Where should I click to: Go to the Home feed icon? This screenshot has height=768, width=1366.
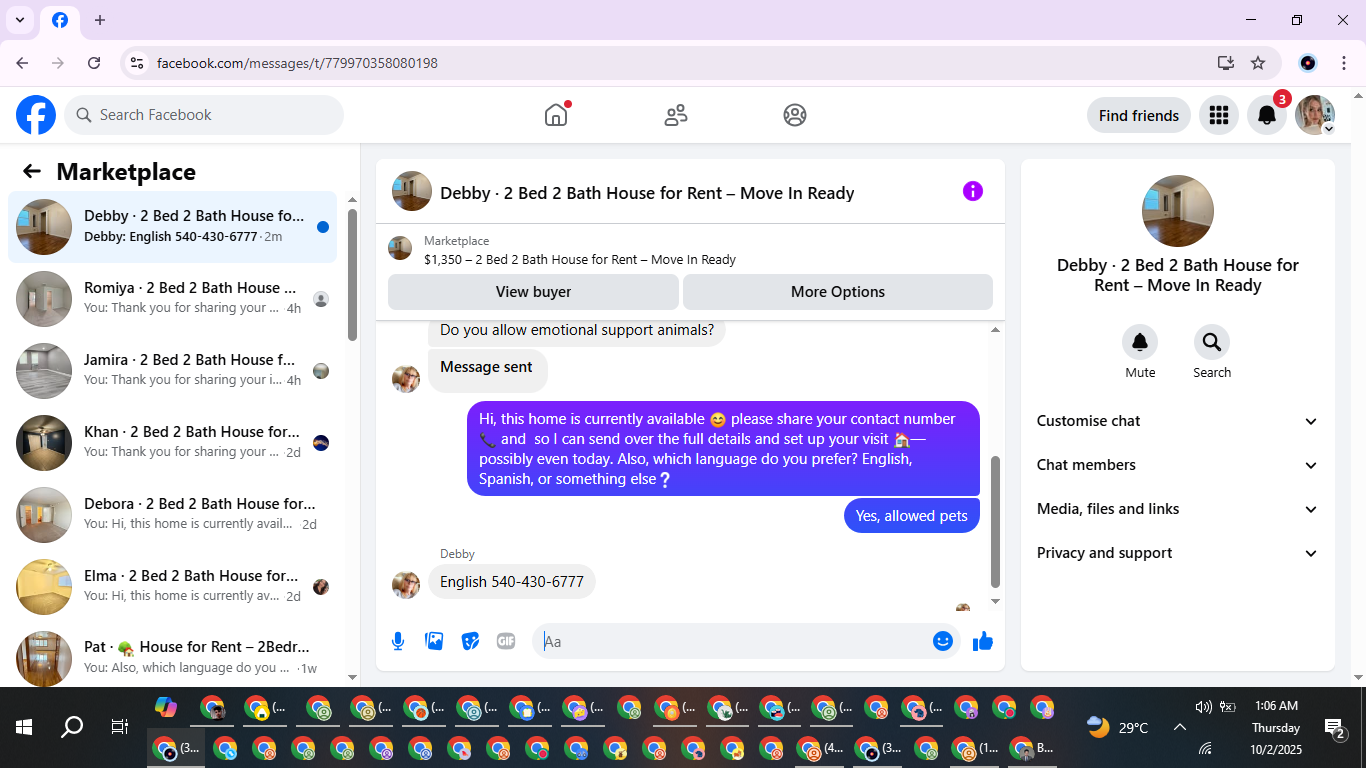(556, 115)
